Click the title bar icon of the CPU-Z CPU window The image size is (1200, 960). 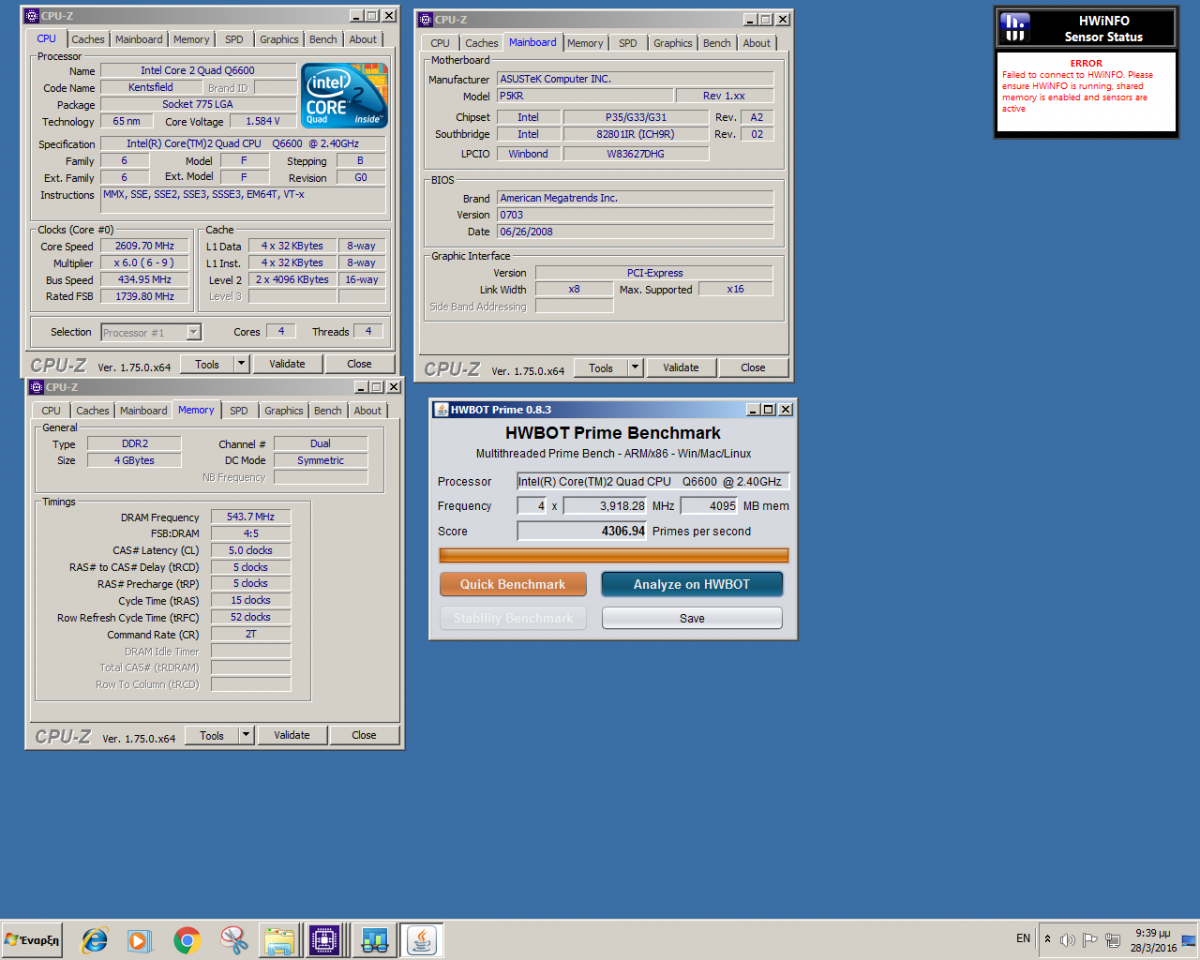click(x=32, y=16)
